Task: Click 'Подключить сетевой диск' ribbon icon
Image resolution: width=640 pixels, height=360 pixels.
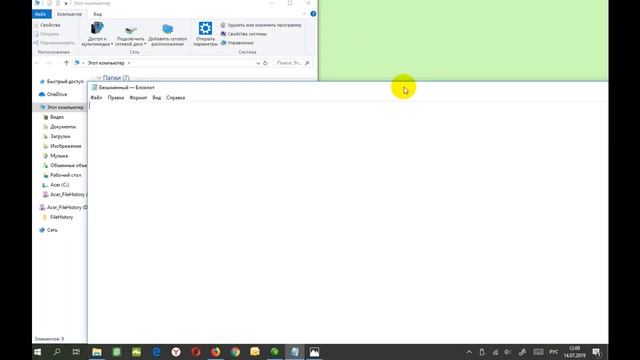Action: point(131,35)
